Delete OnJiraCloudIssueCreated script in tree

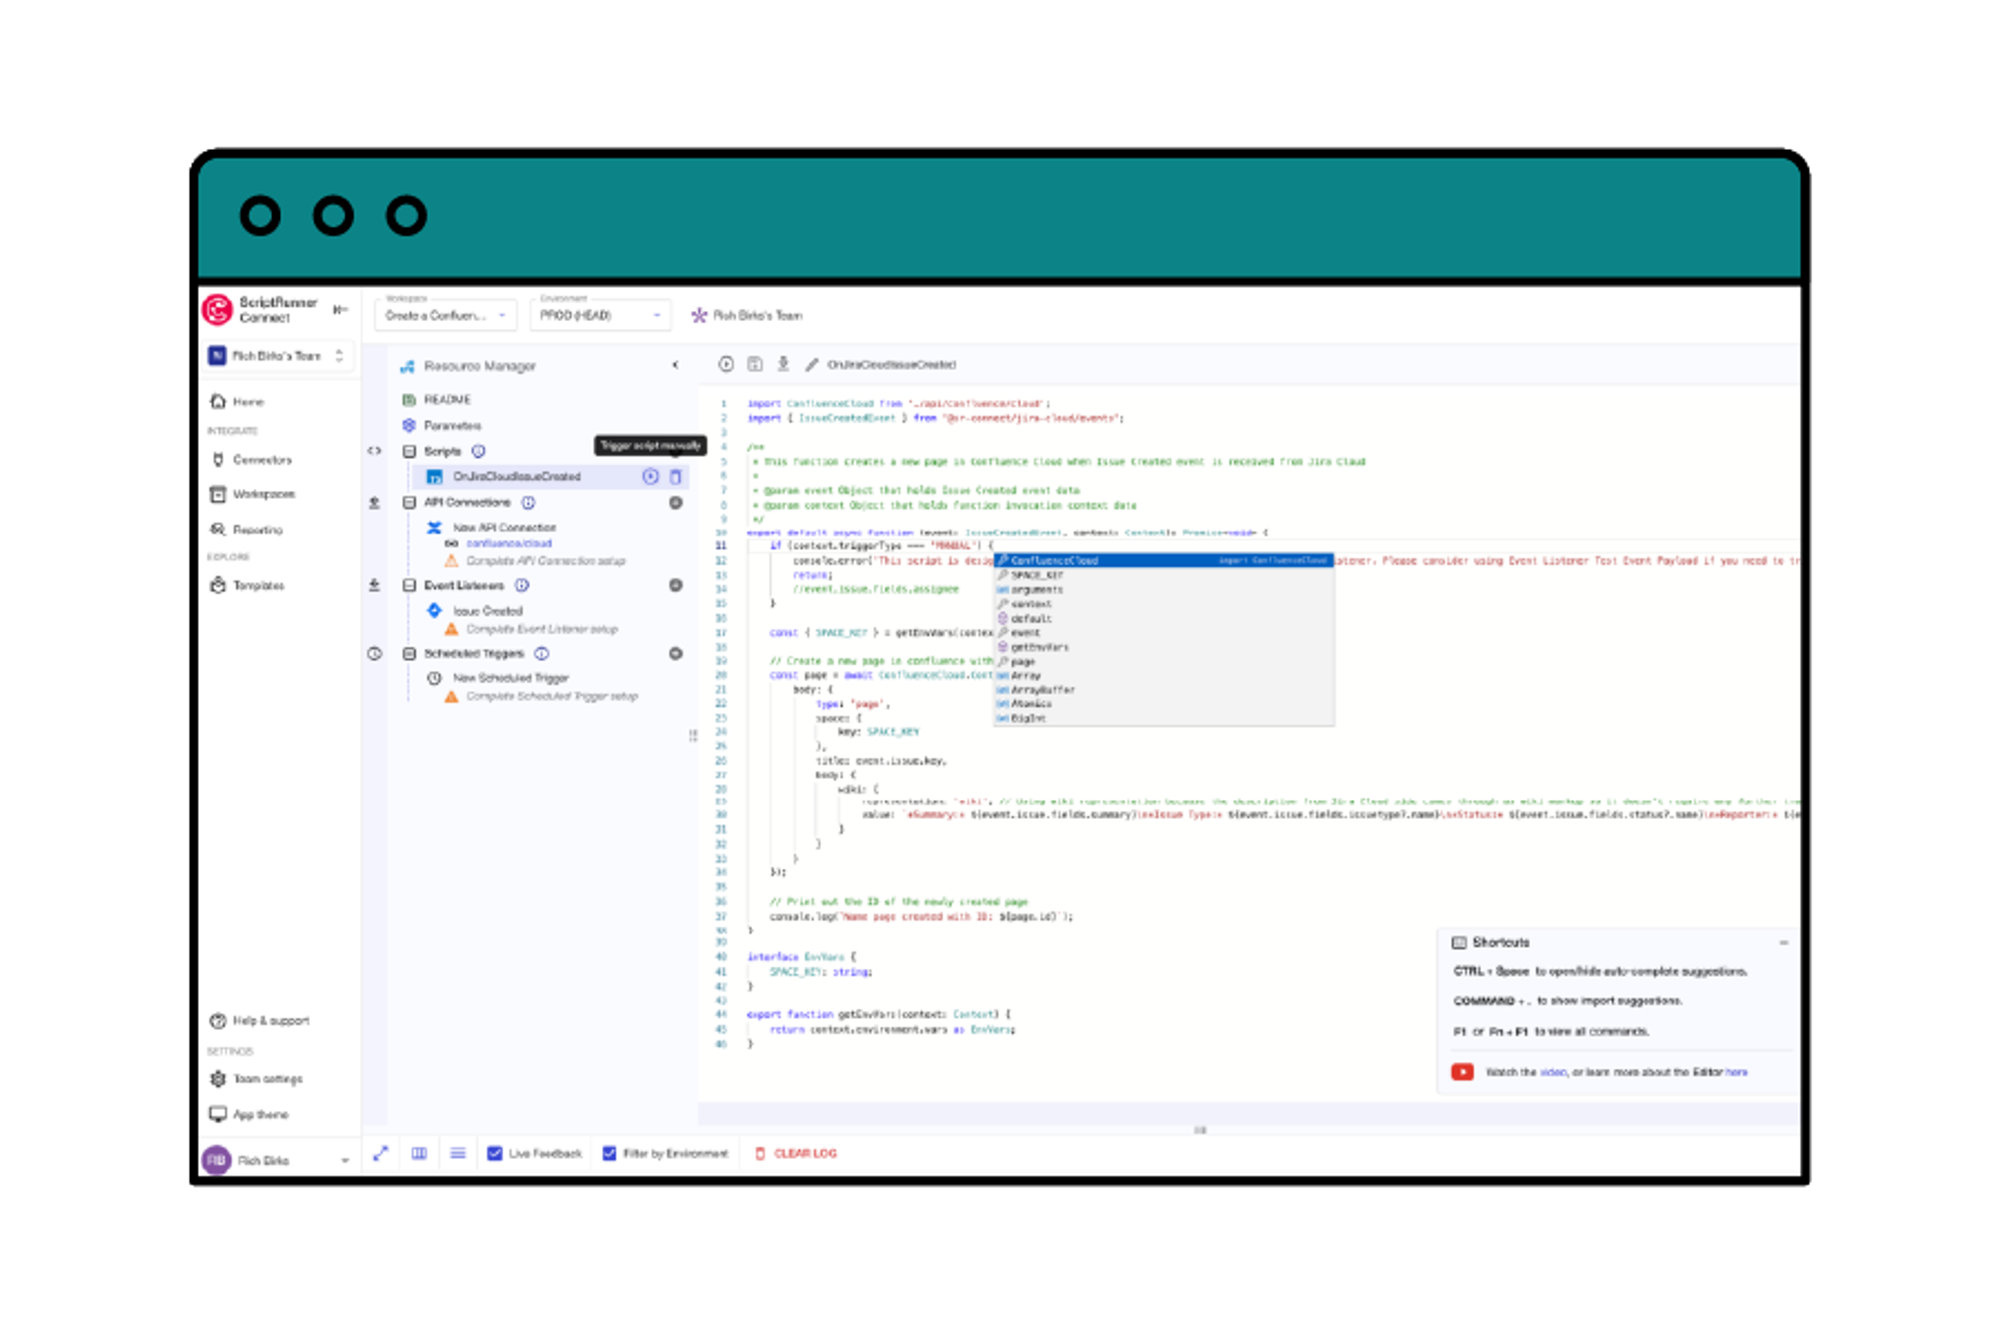[x=676, y=477]
